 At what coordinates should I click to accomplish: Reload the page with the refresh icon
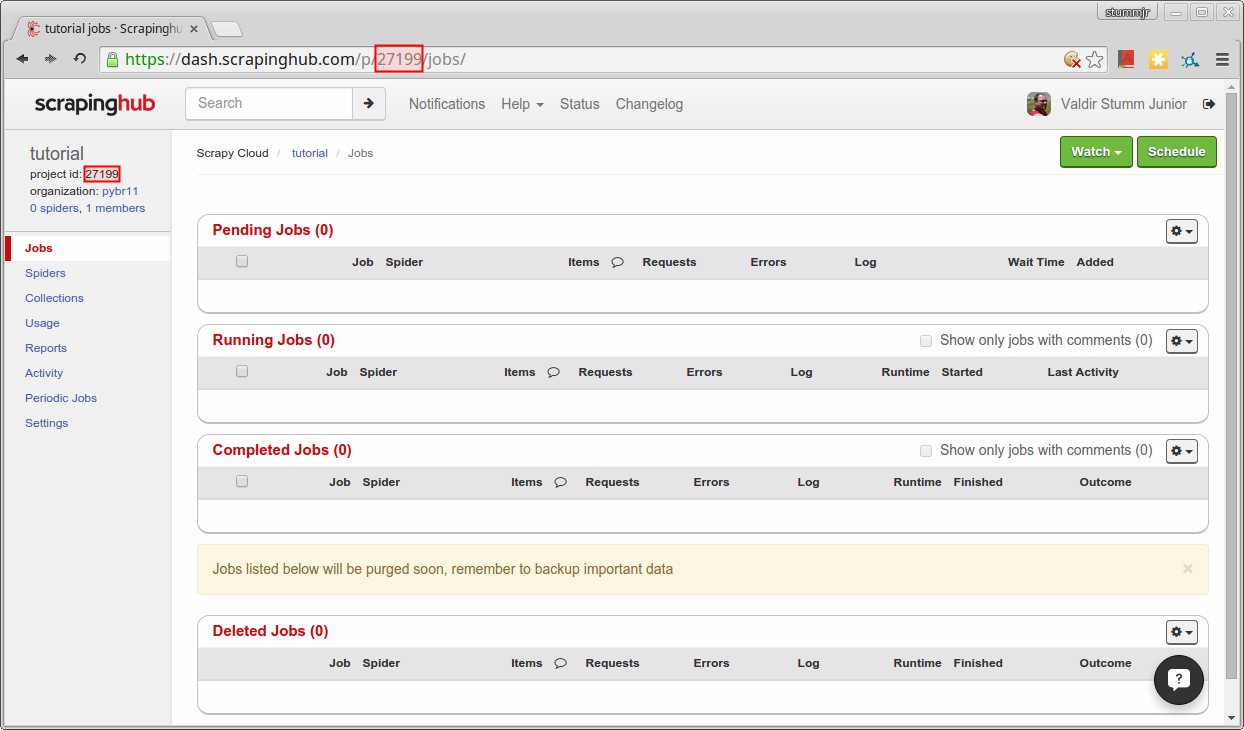tap(80, 59)
